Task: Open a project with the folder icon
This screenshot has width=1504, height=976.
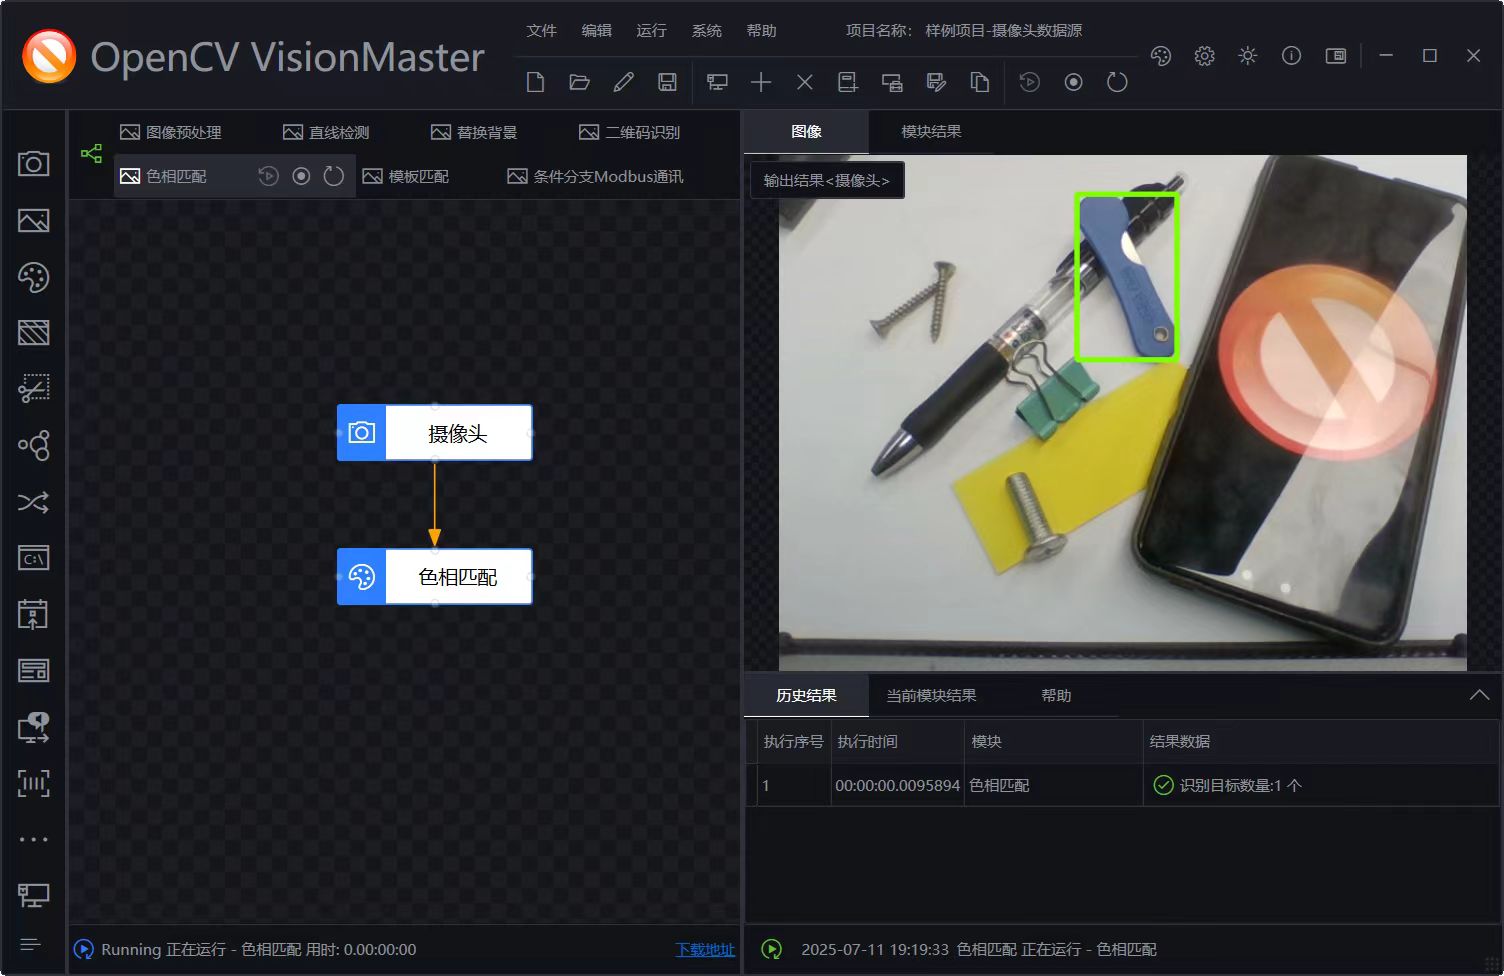Action: click(x=579, y=82)
